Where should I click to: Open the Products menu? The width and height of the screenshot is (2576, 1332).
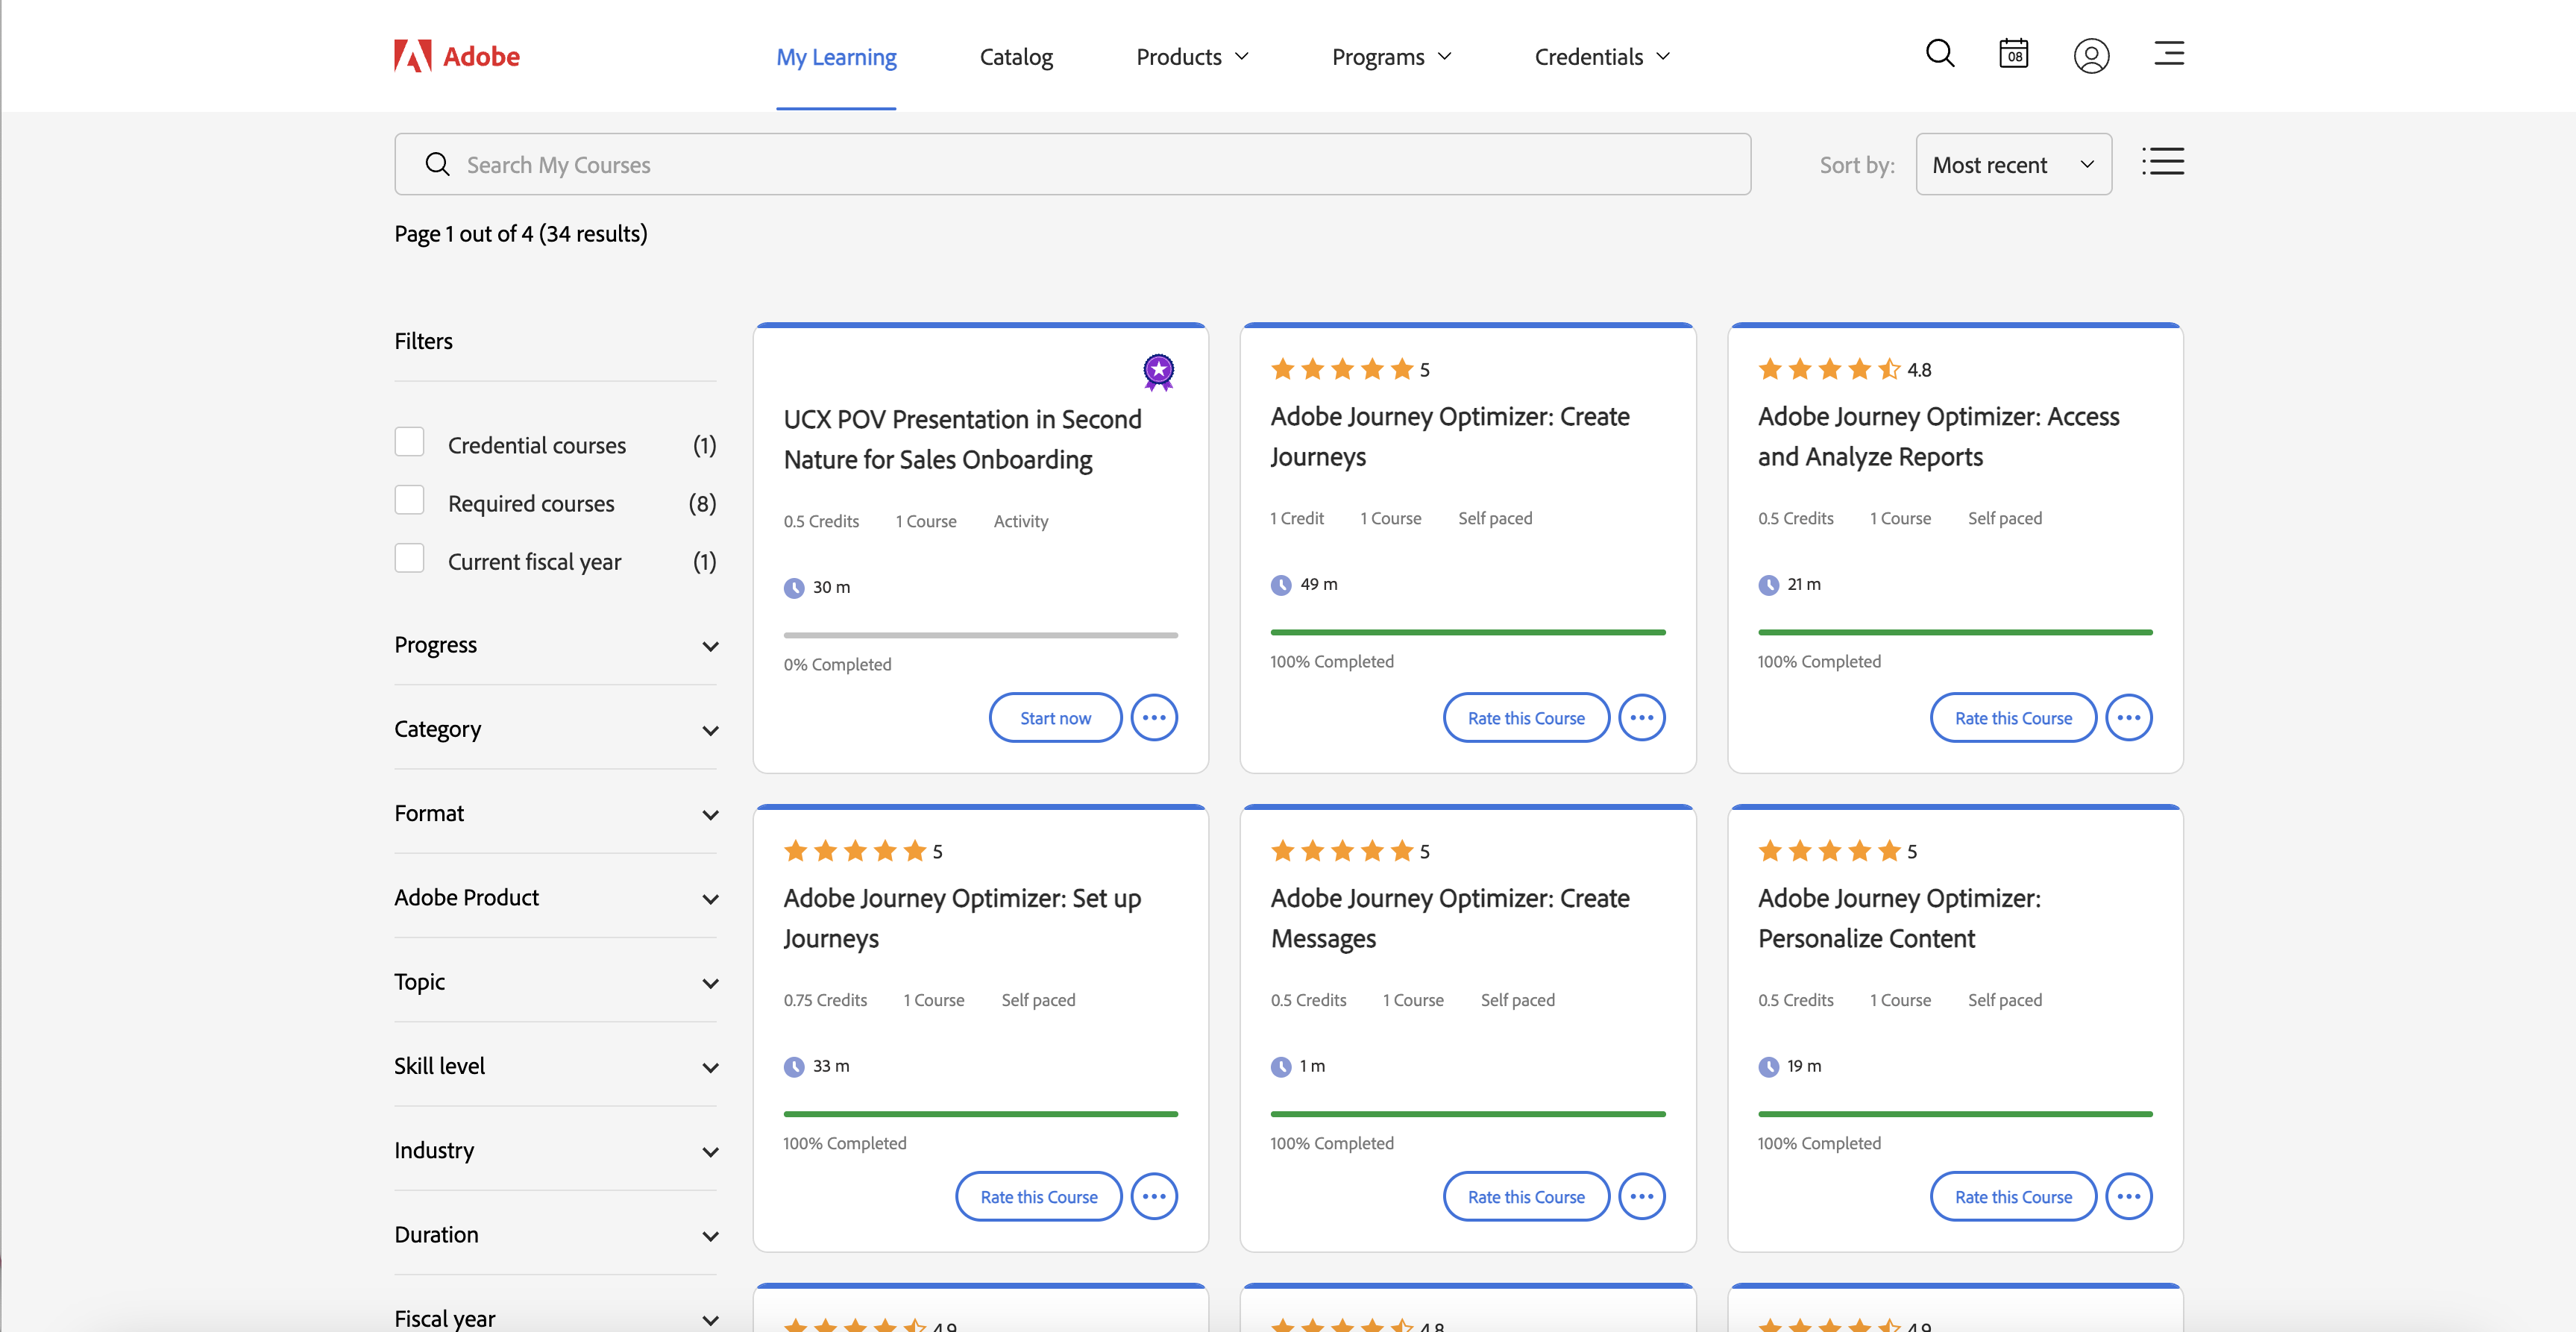[x=1192, y=57]
